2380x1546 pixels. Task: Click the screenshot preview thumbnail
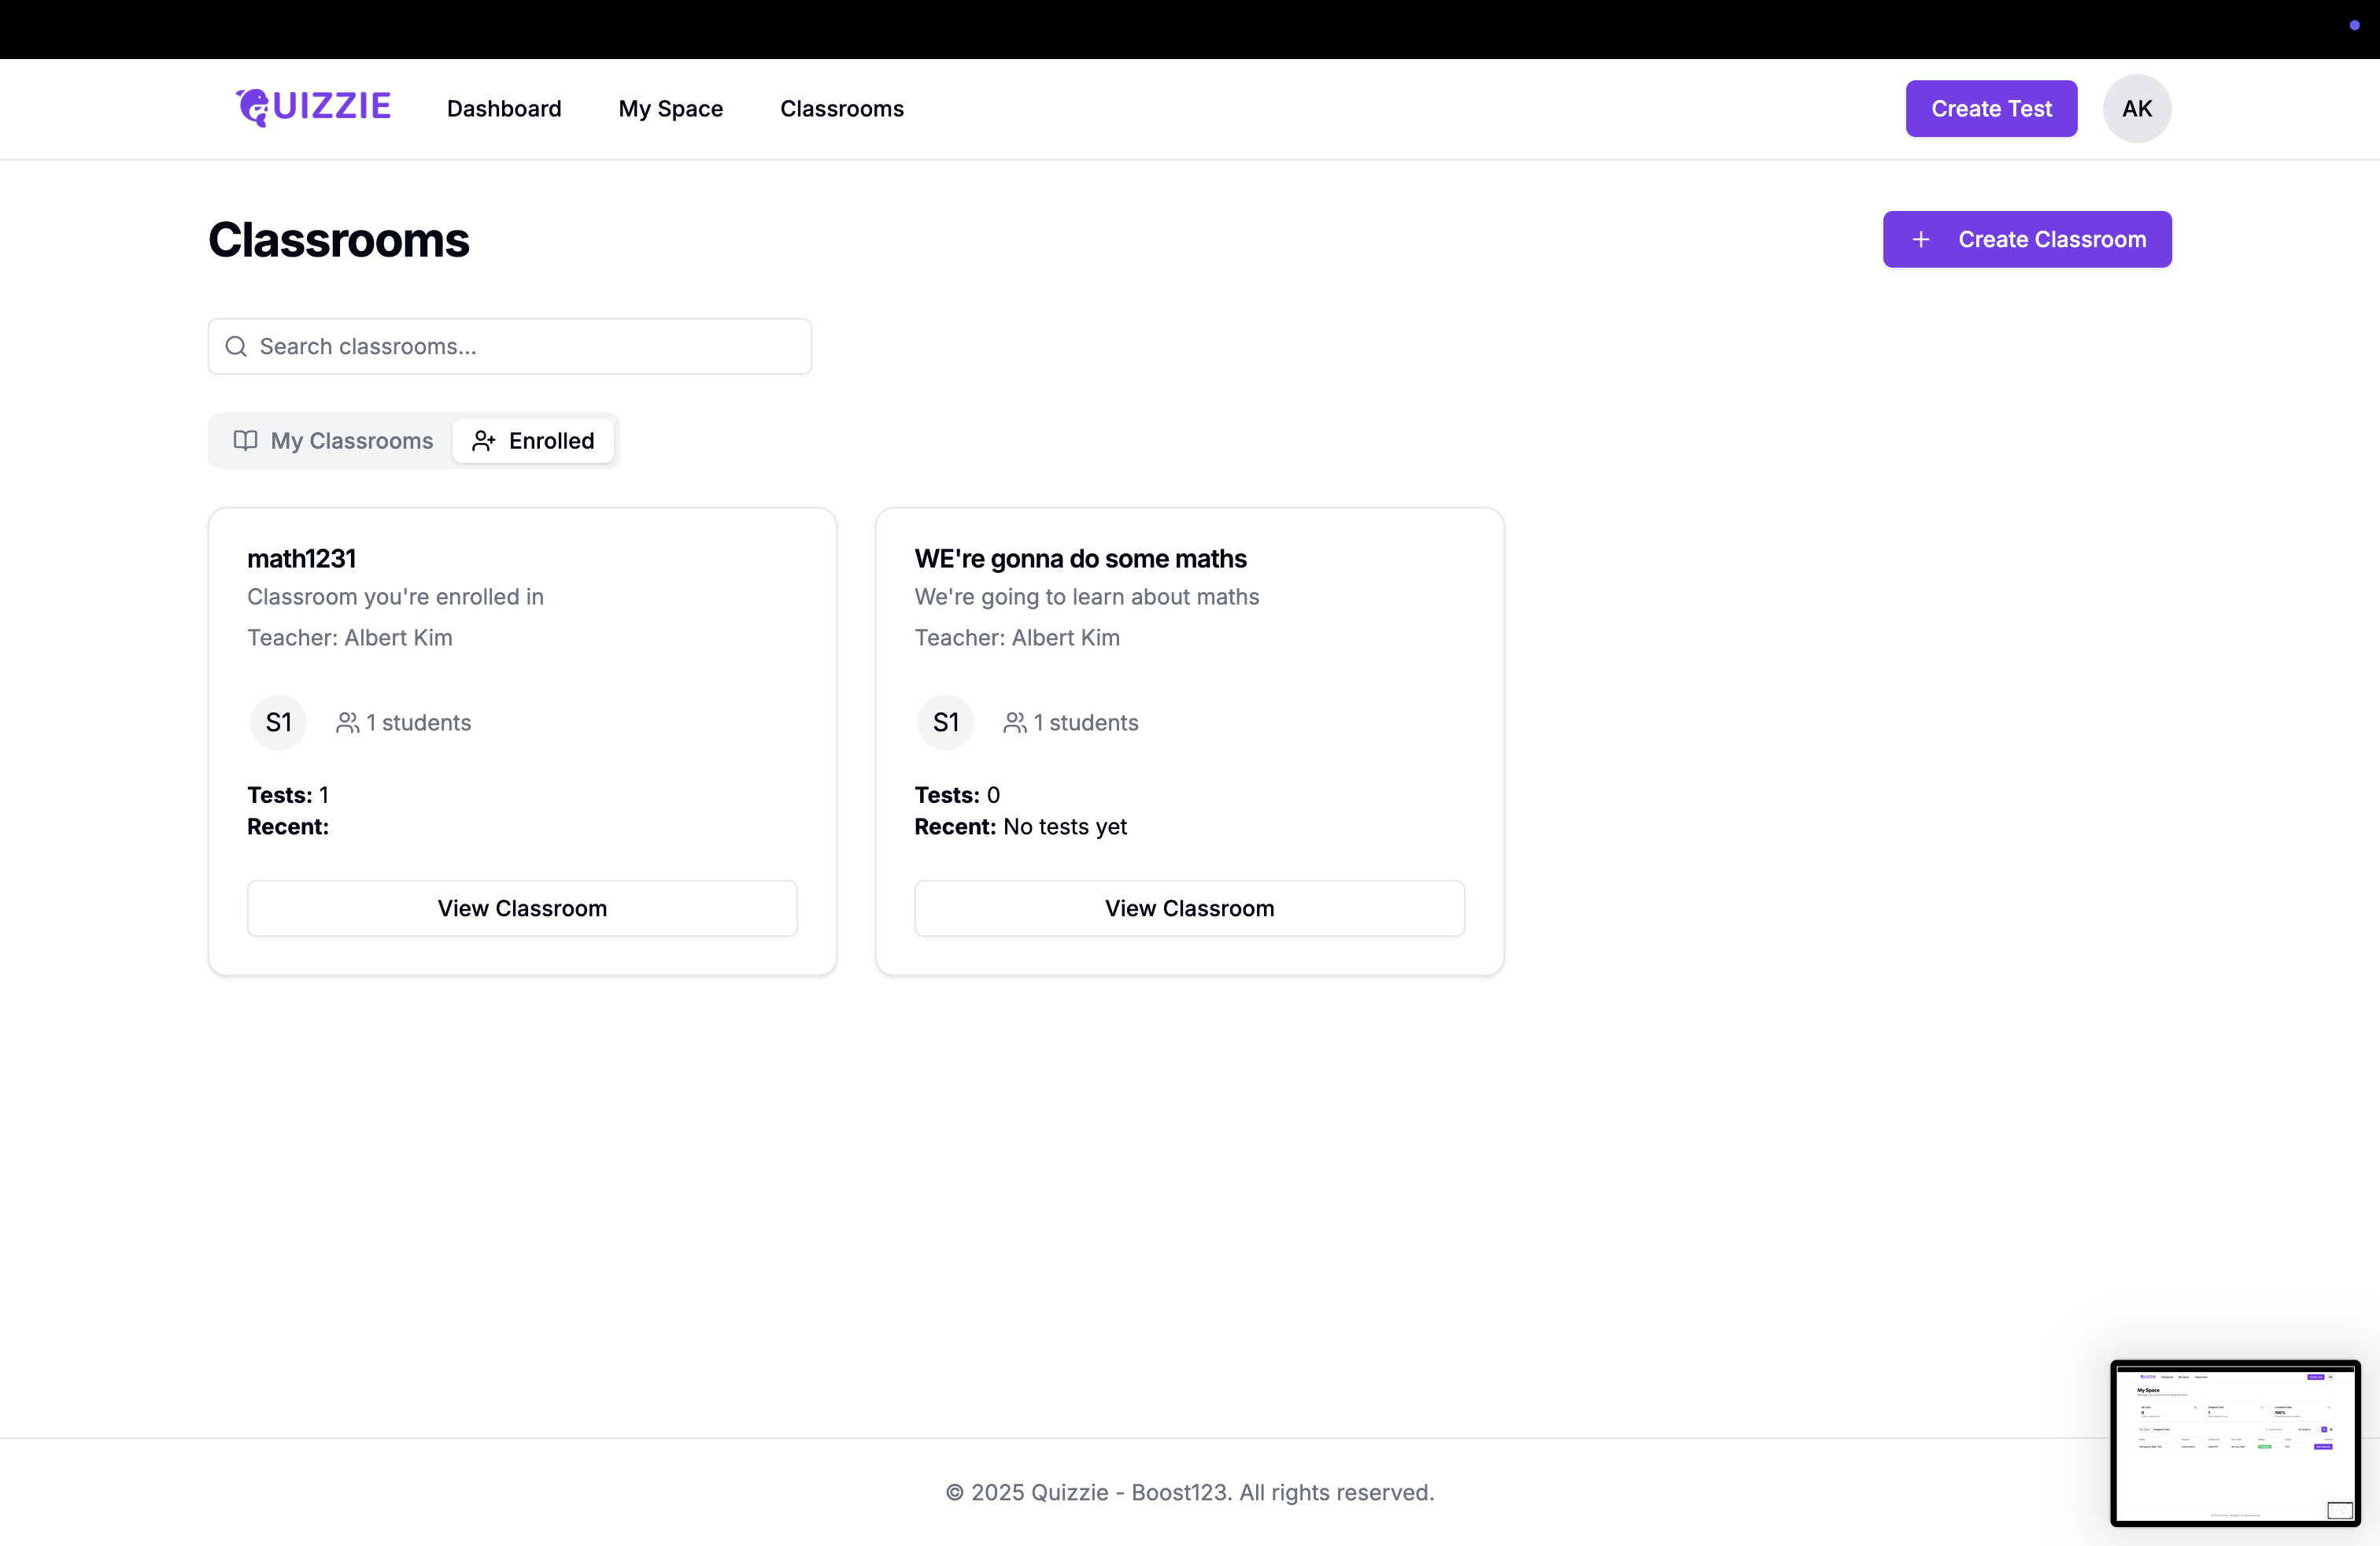pos(2235,1442)
